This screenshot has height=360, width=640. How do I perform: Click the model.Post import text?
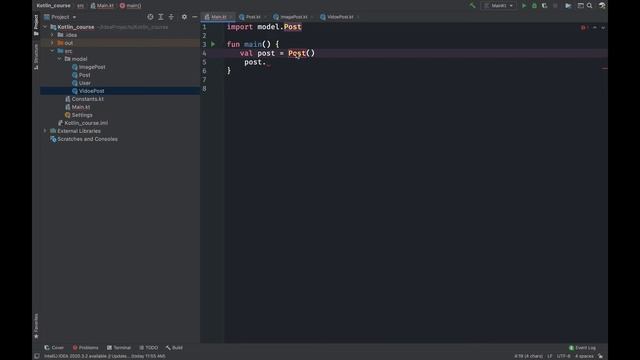280,27
